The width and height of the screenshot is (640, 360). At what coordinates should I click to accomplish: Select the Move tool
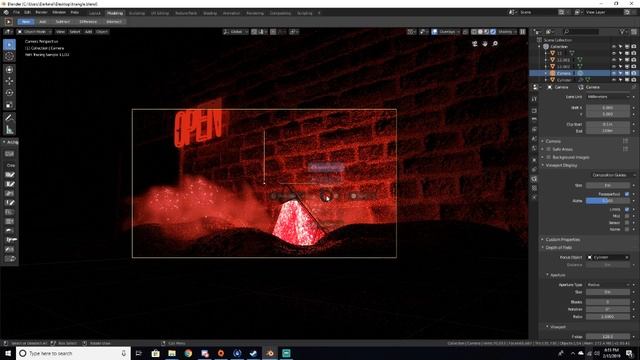click(9, 81)
